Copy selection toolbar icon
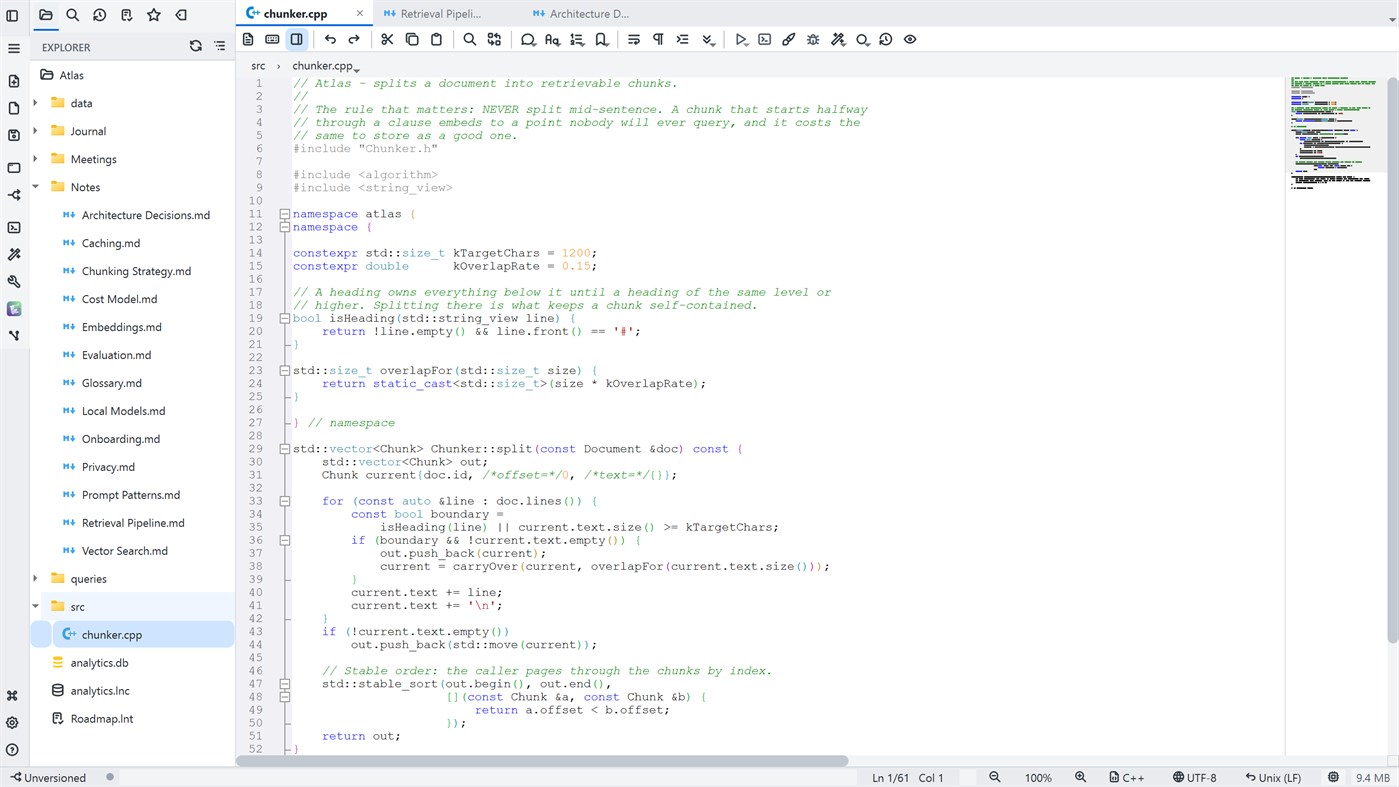Image resolution: width=1399 pixels, height=787 pixels. (412, 39)
